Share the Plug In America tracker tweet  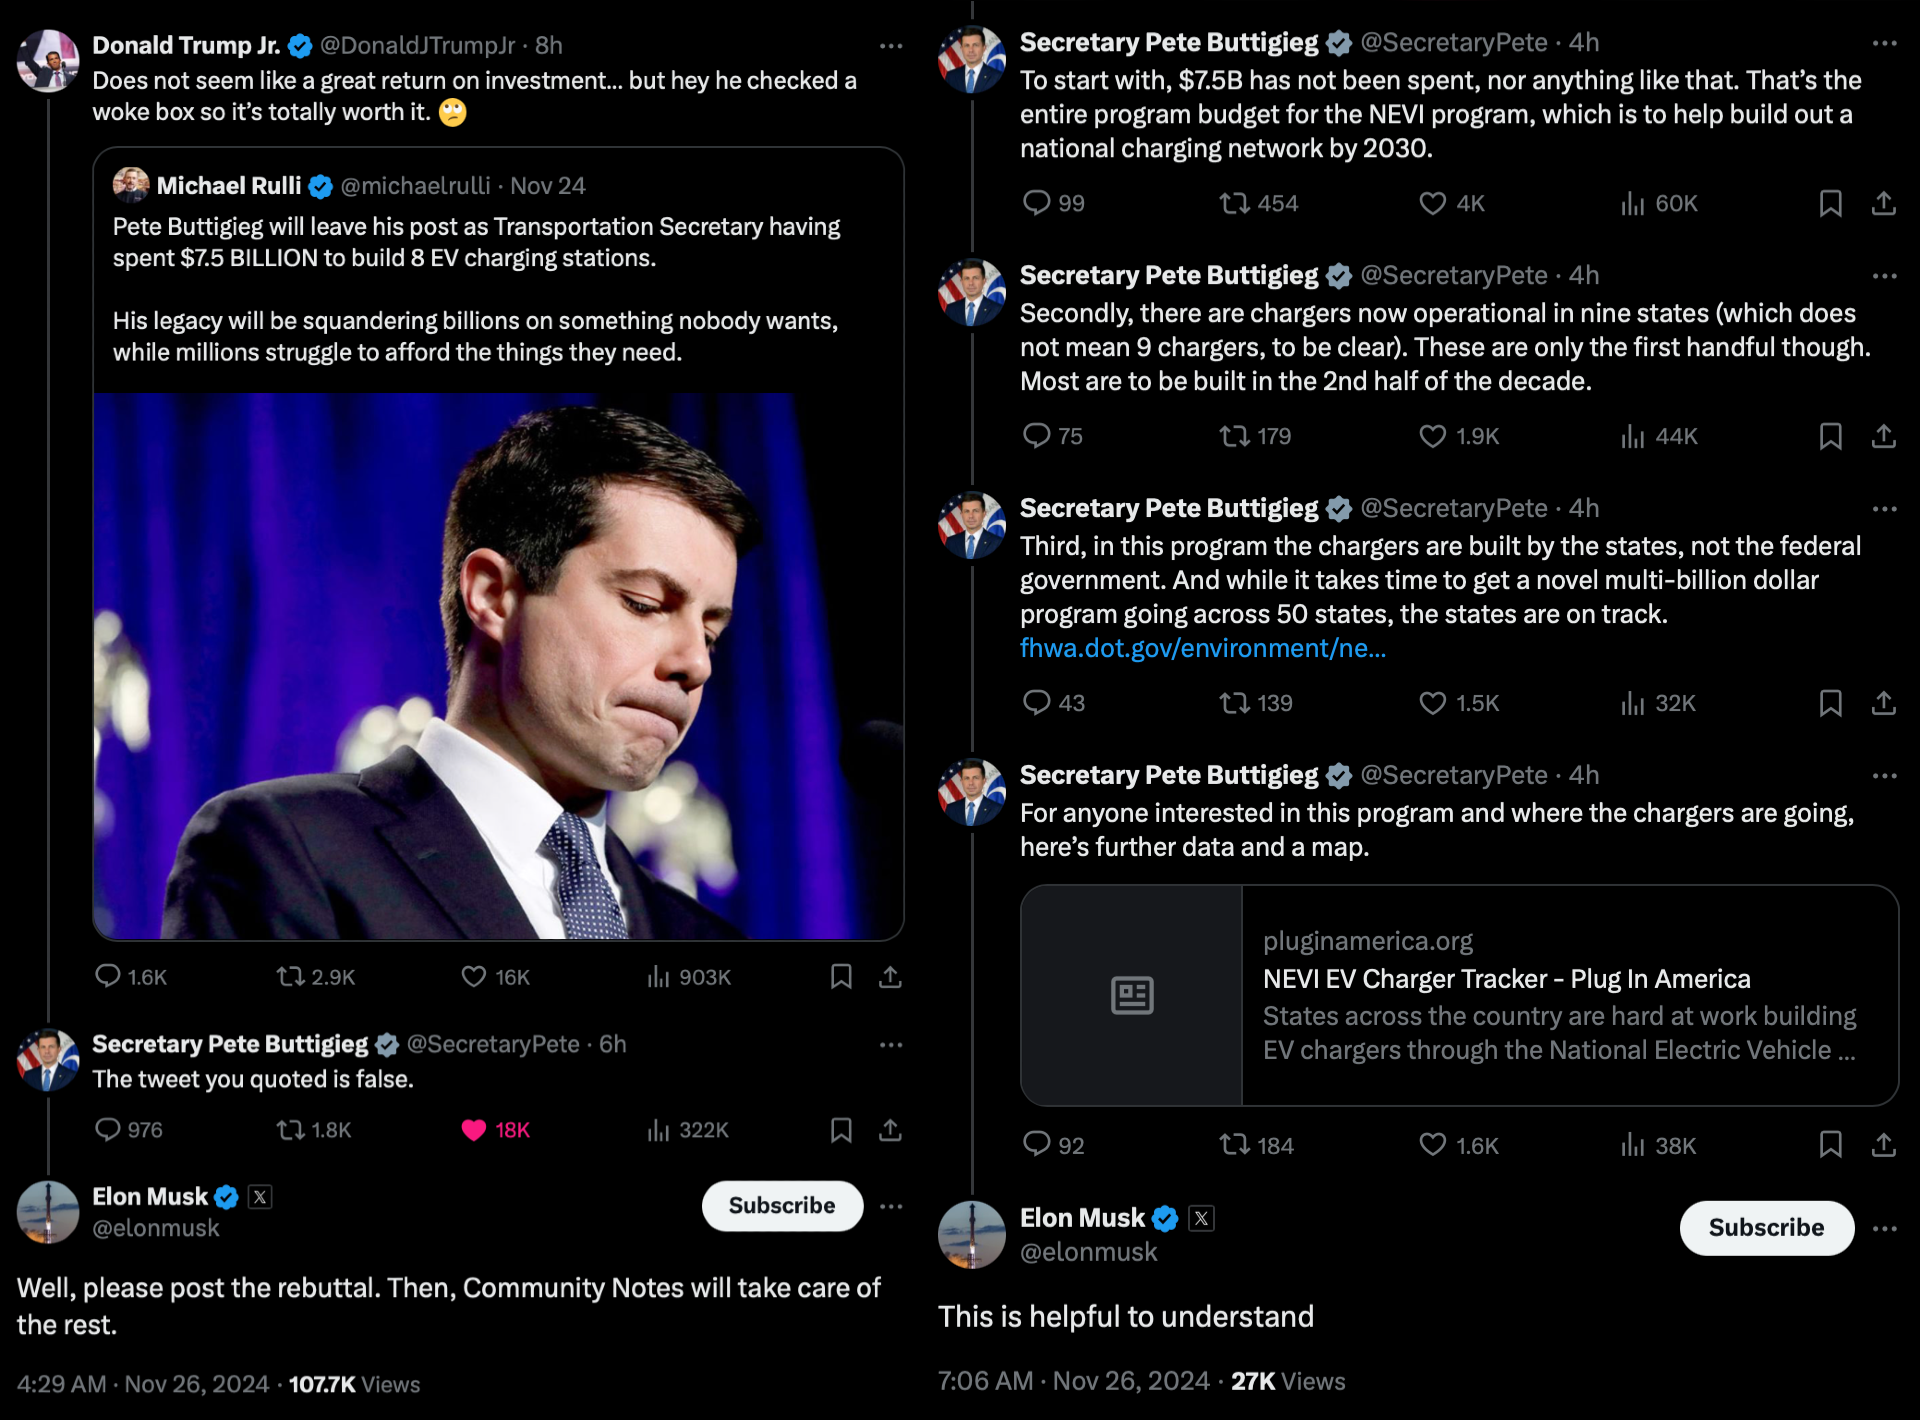point(1883,1145)
